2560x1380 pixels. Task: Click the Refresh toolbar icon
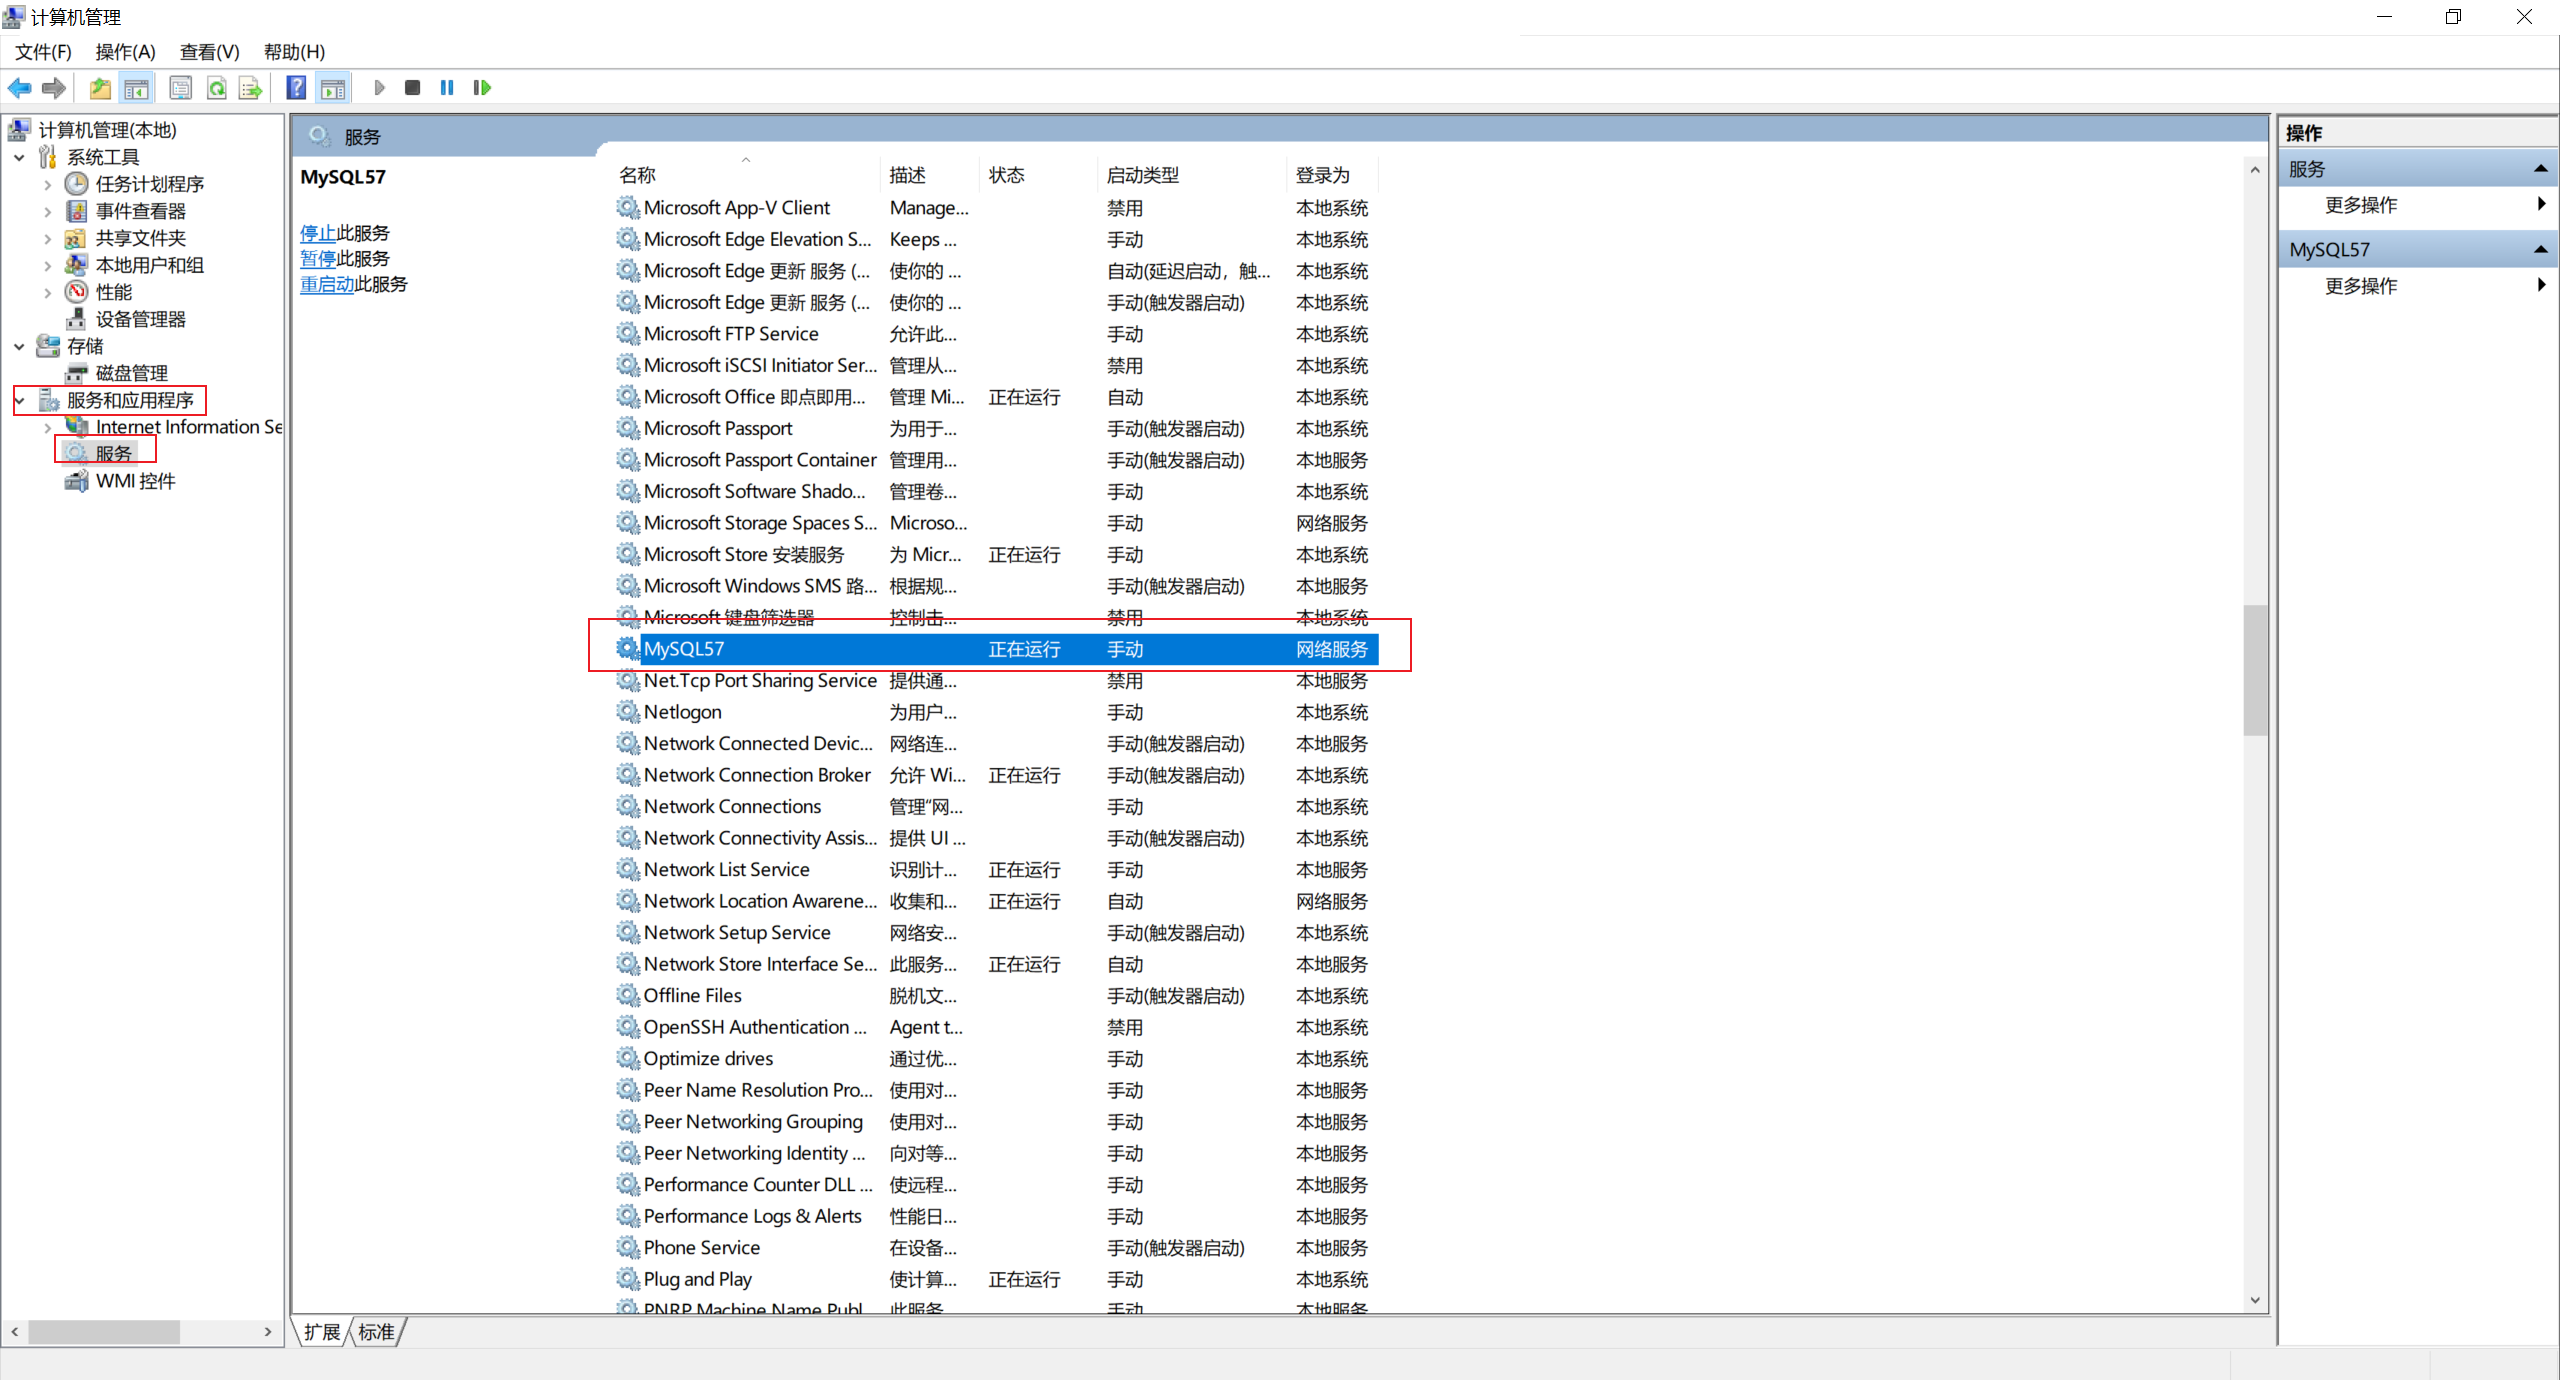[216, 88]
